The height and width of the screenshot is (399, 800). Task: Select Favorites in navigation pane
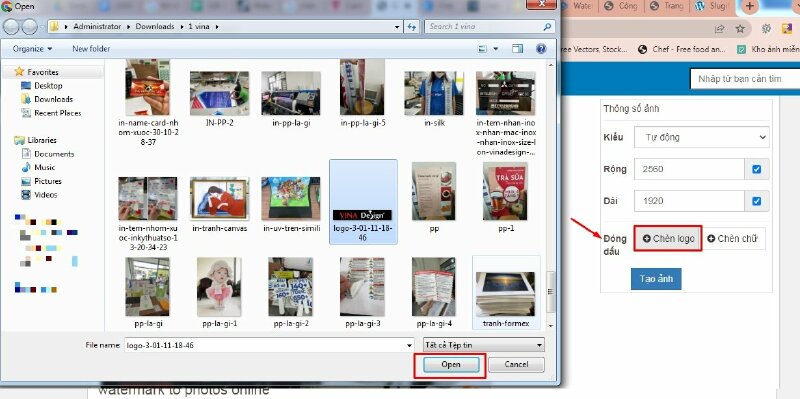point(43,72)
